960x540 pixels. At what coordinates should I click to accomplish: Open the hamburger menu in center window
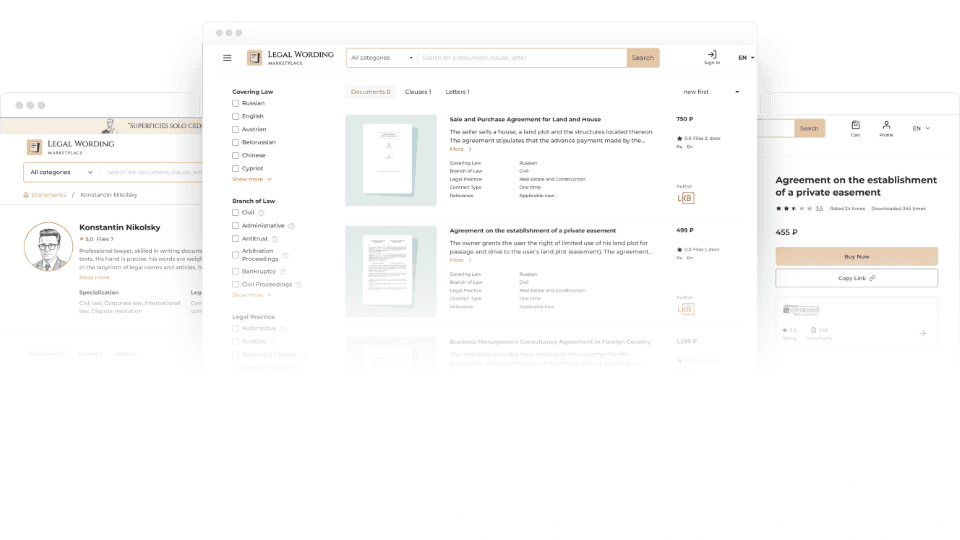pyautogui.click(x=227, y=58)
